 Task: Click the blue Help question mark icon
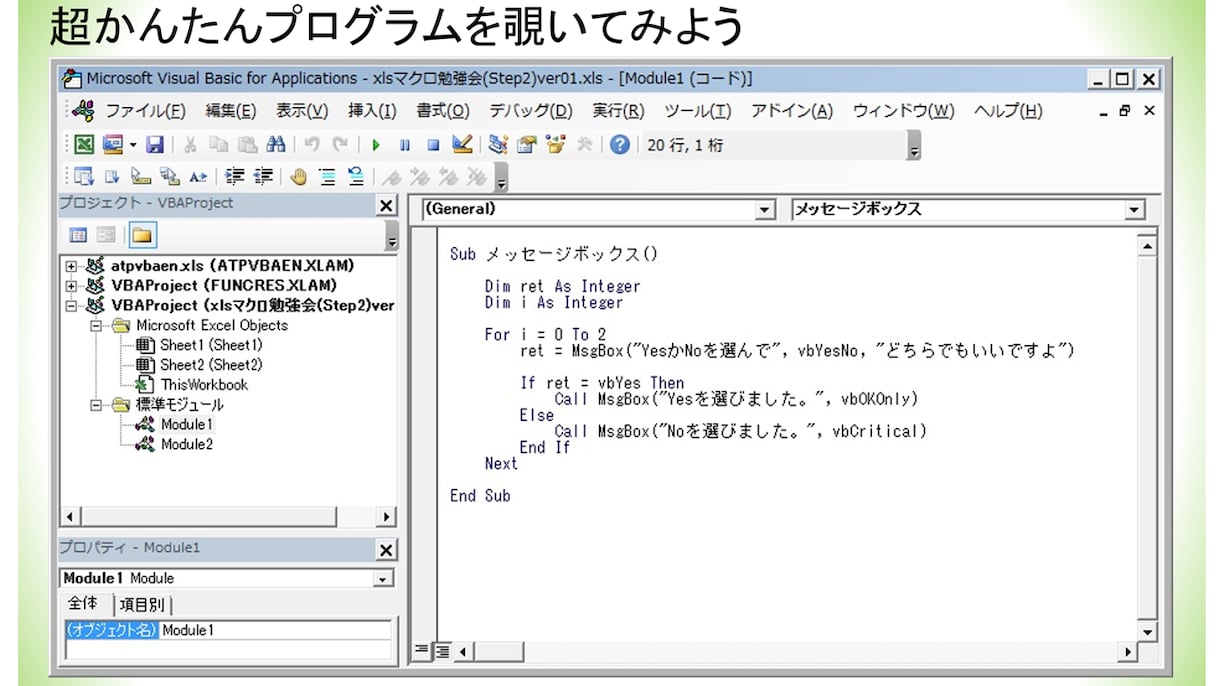coord(619,145)
